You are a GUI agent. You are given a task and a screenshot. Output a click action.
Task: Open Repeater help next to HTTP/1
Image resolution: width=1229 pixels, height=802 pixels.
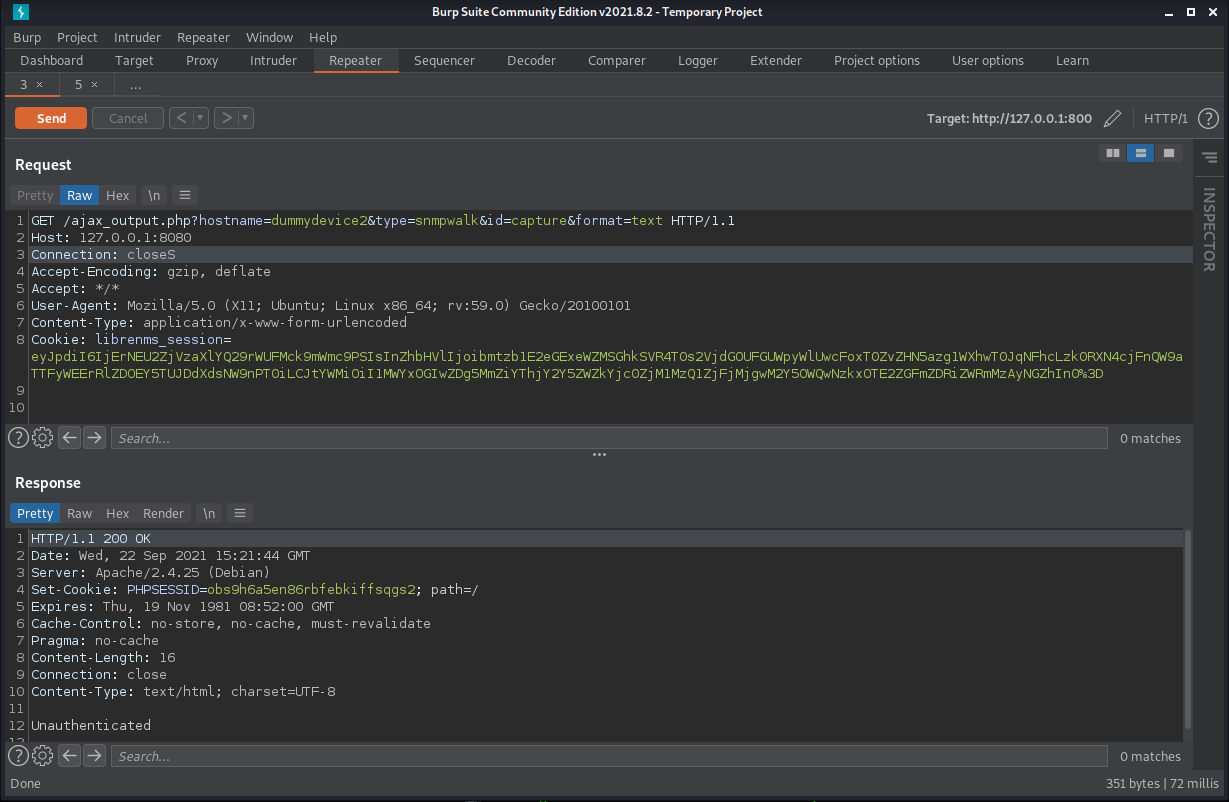click(1208, 119)
